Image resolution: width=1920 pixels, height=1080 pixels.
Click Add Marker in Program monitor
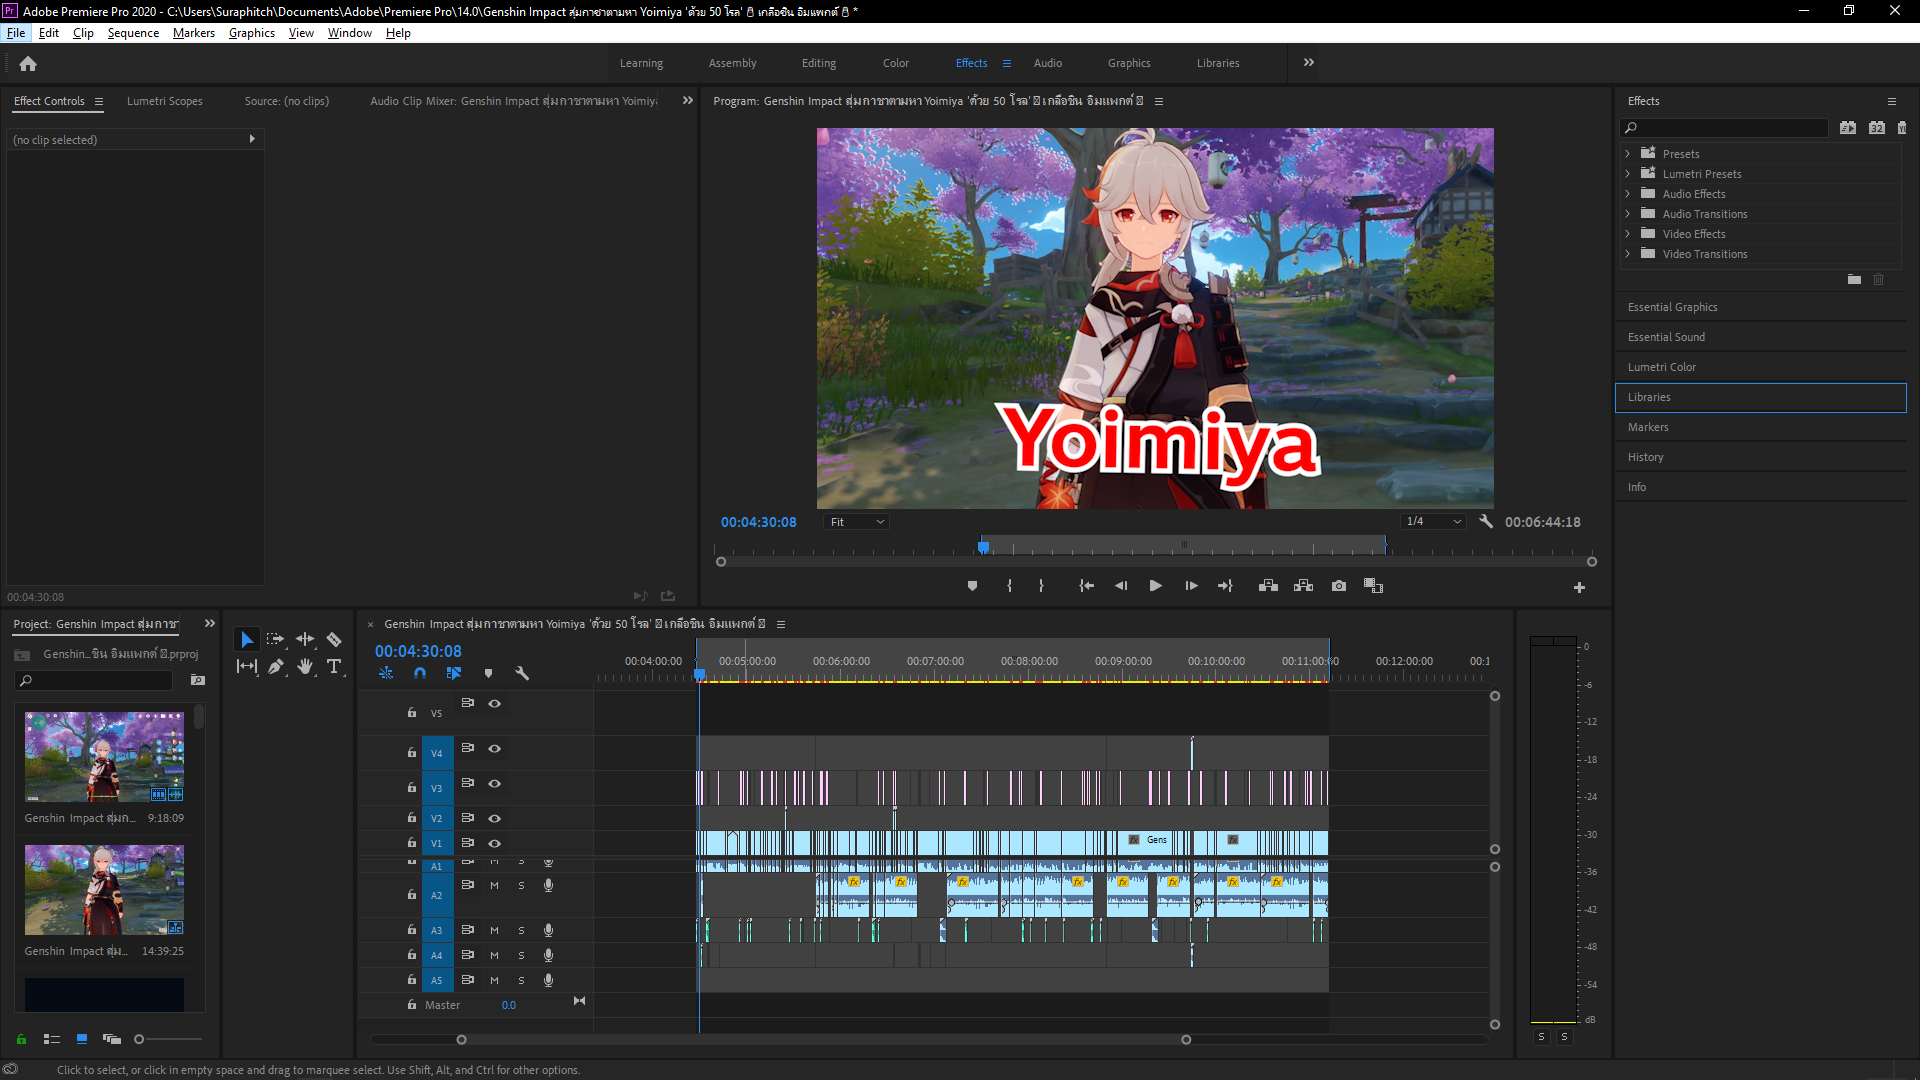[x=972, y=586]
